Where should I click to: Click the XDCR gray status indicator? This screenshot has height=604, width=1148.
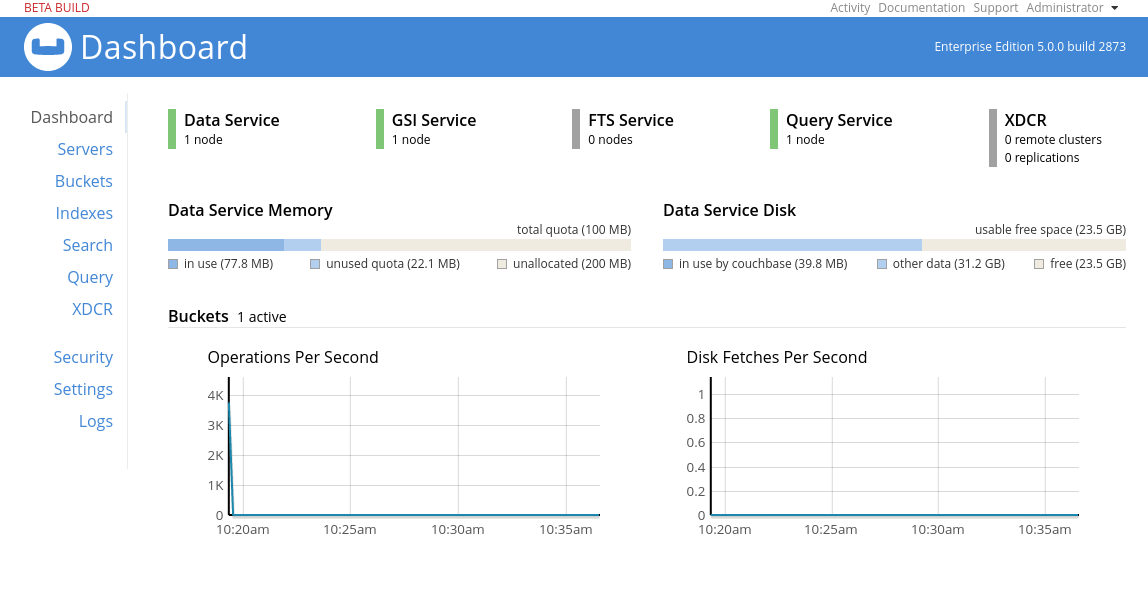coord(993,138)
